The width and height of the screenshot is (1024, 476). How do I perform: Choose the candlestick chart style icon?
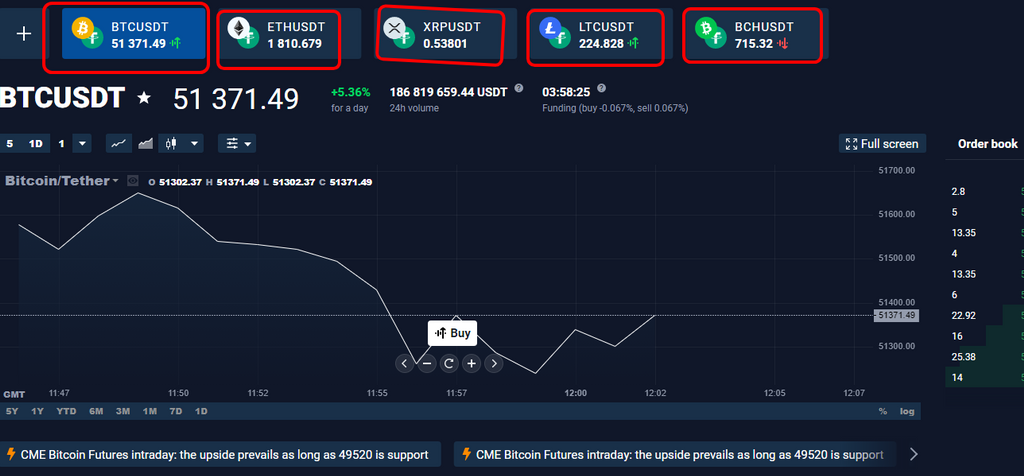[x=171, y=144]
